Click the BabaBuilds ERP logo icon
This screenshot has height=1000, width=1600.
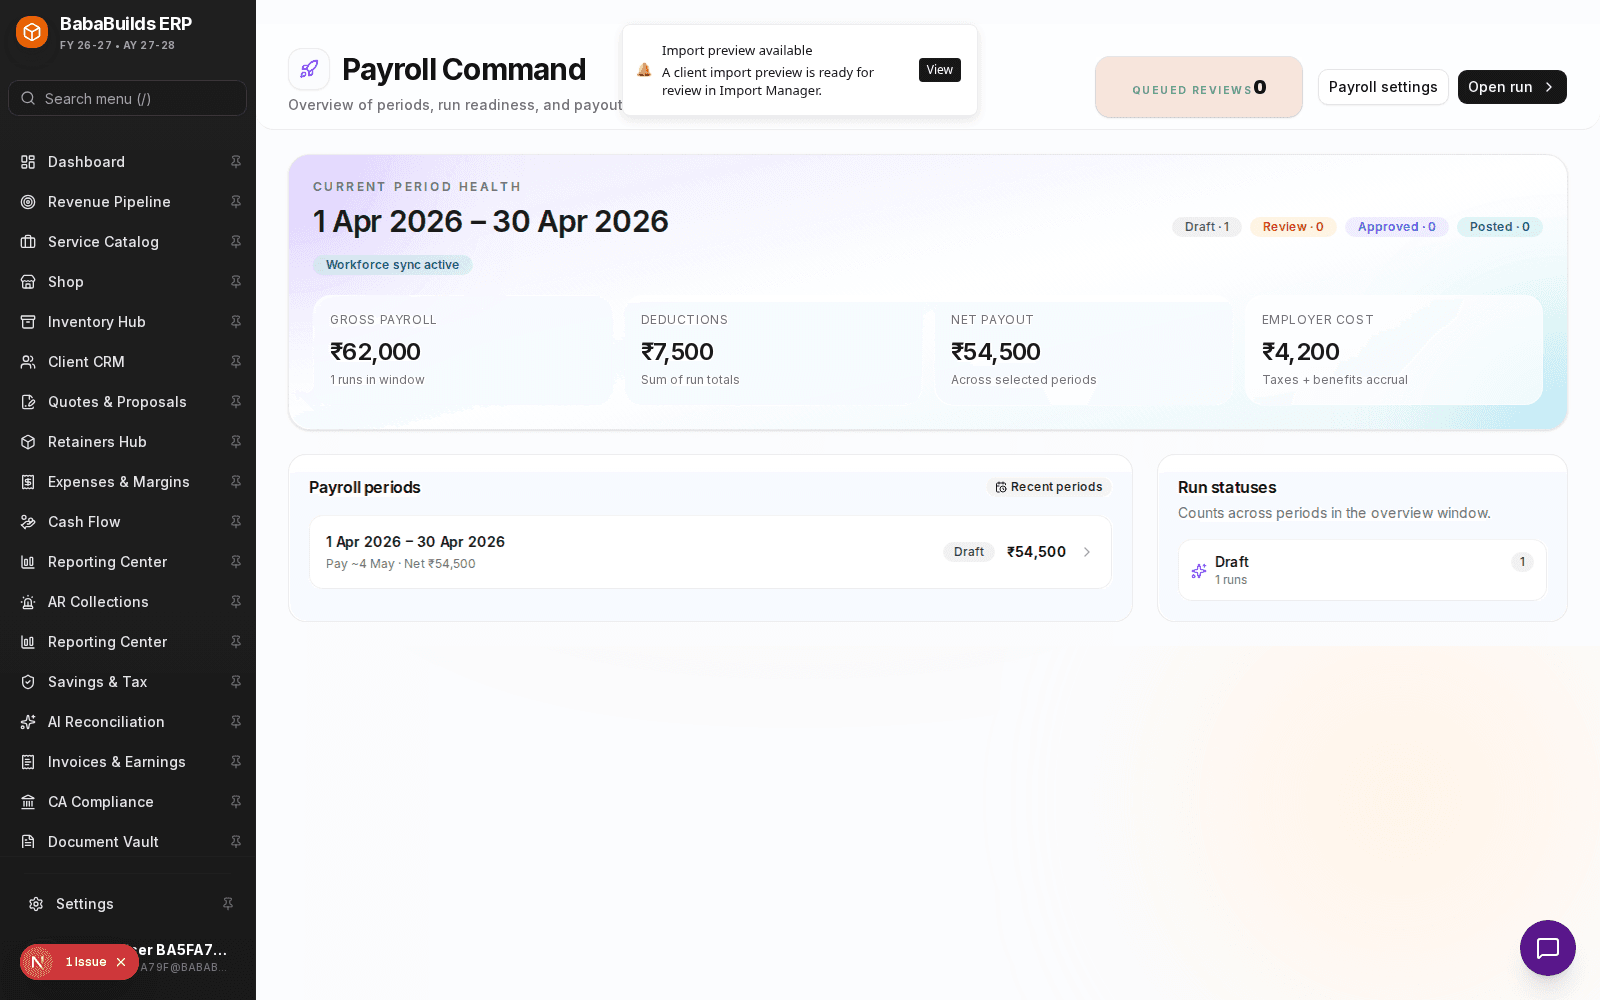(x=32, y=32)
